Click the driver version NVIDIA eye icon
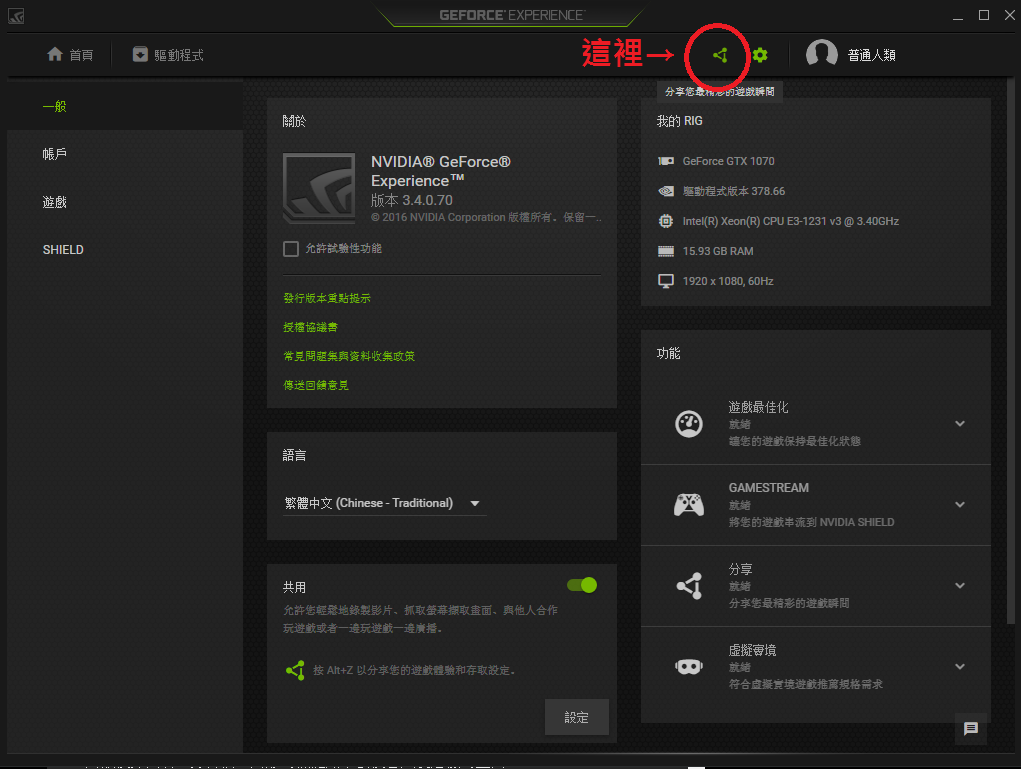The width and height of the screenshot is (1021, 769). (665, 191)
